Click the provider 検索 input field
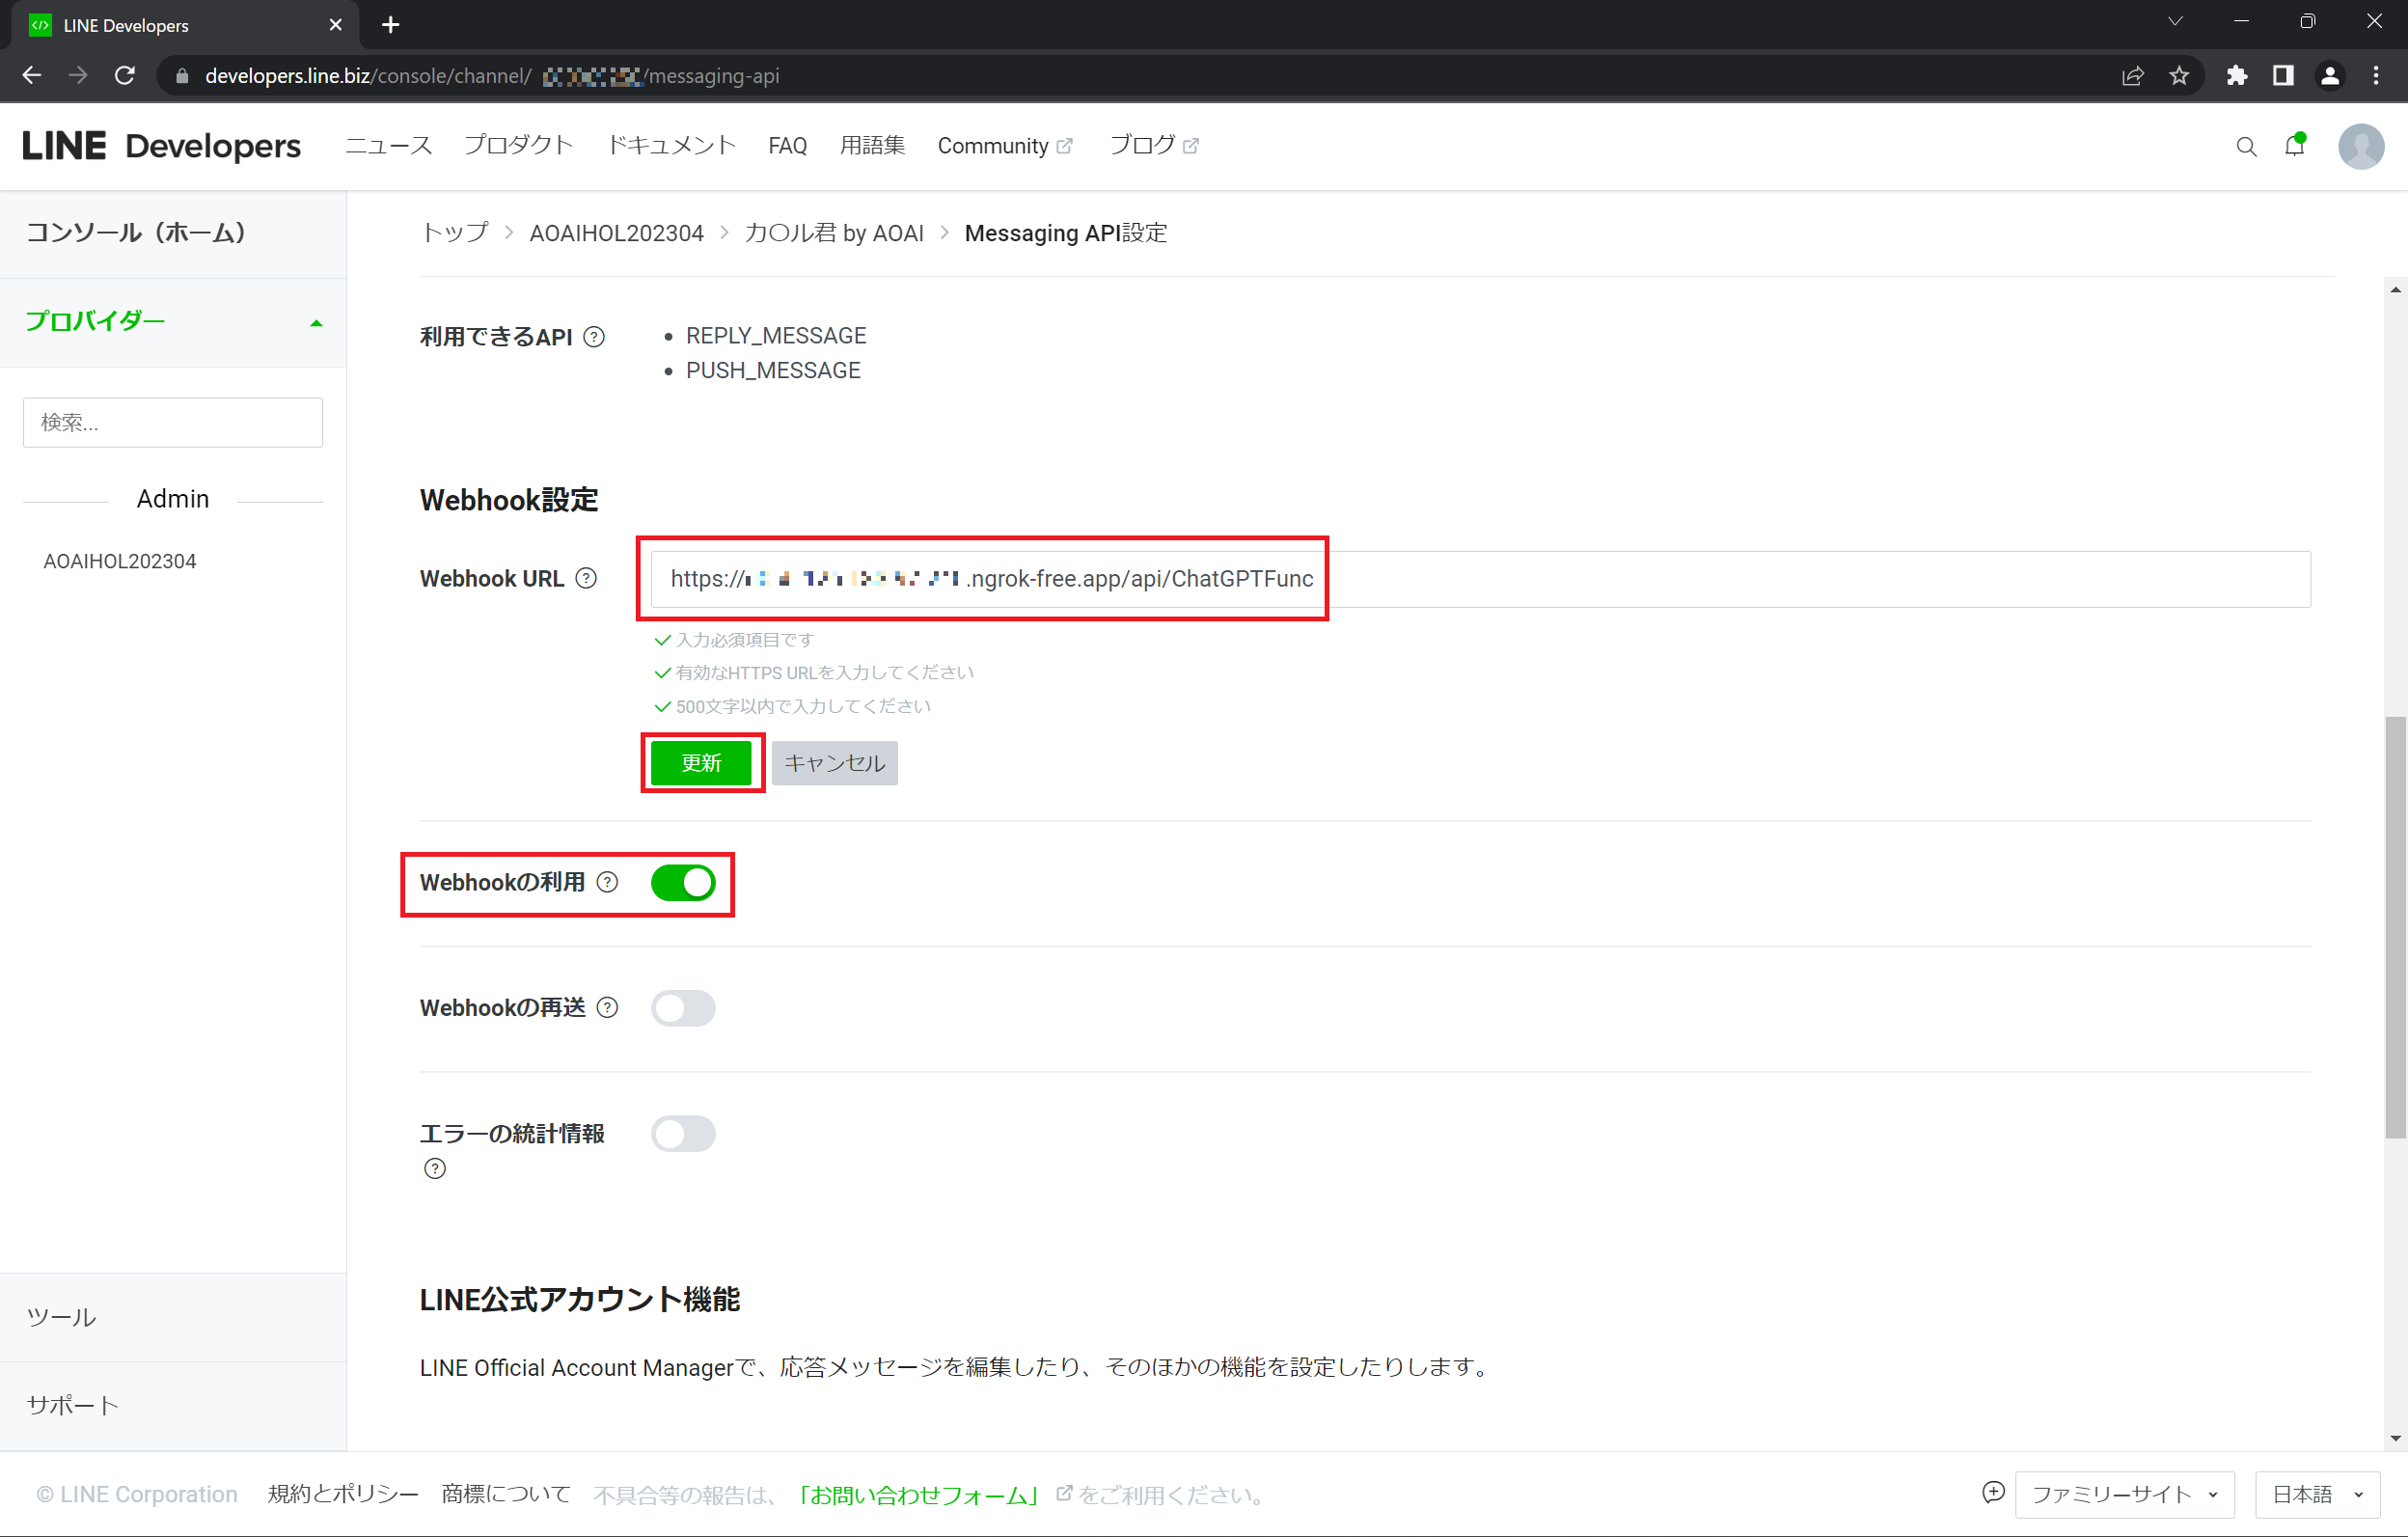Image resolution: width=2408 pixels, height=1537 pixels. pyautogui.click(x=173, y=422)
